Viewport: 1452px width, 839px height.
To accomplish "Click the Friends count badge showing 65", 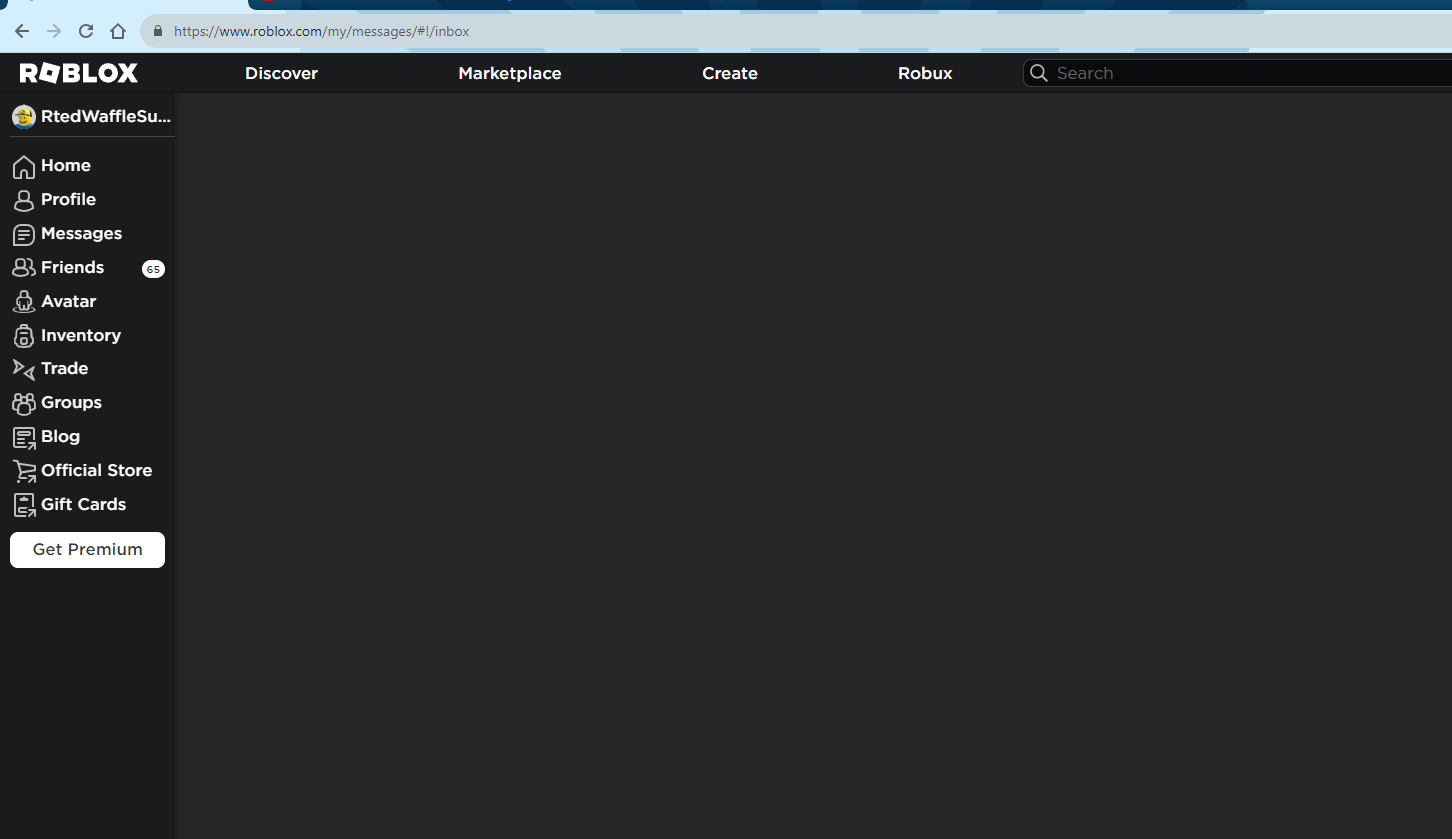I will (153, 268).
